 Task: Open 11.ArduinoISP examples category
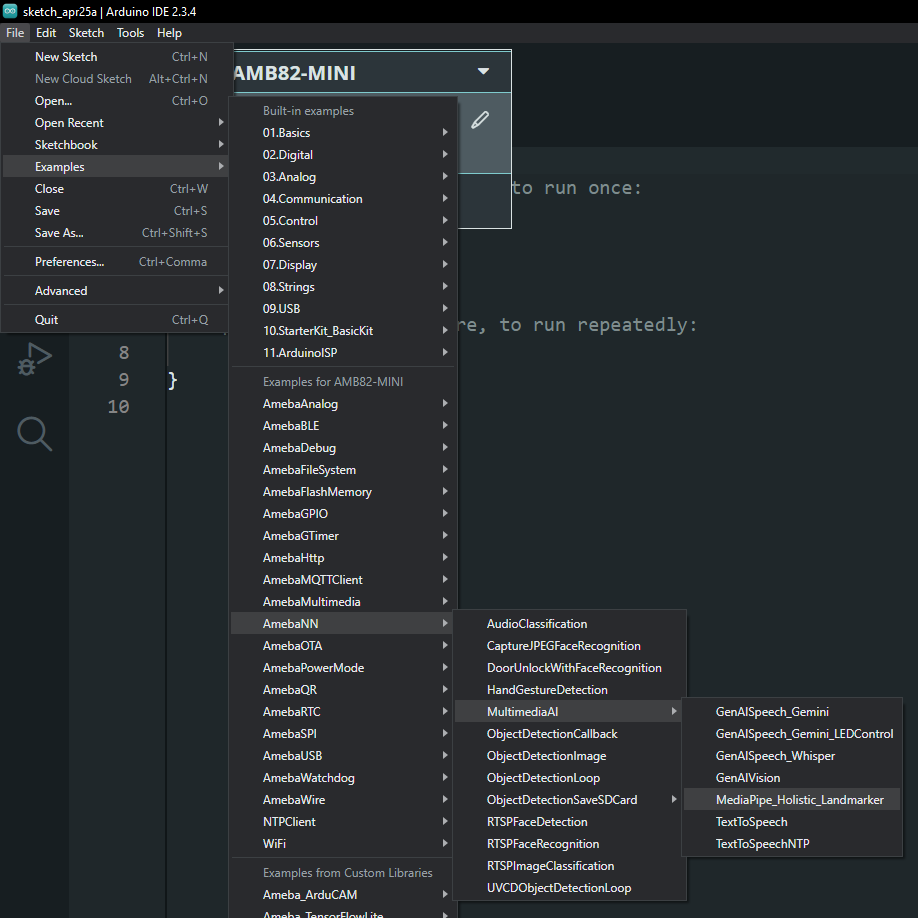tap(342, 352)
